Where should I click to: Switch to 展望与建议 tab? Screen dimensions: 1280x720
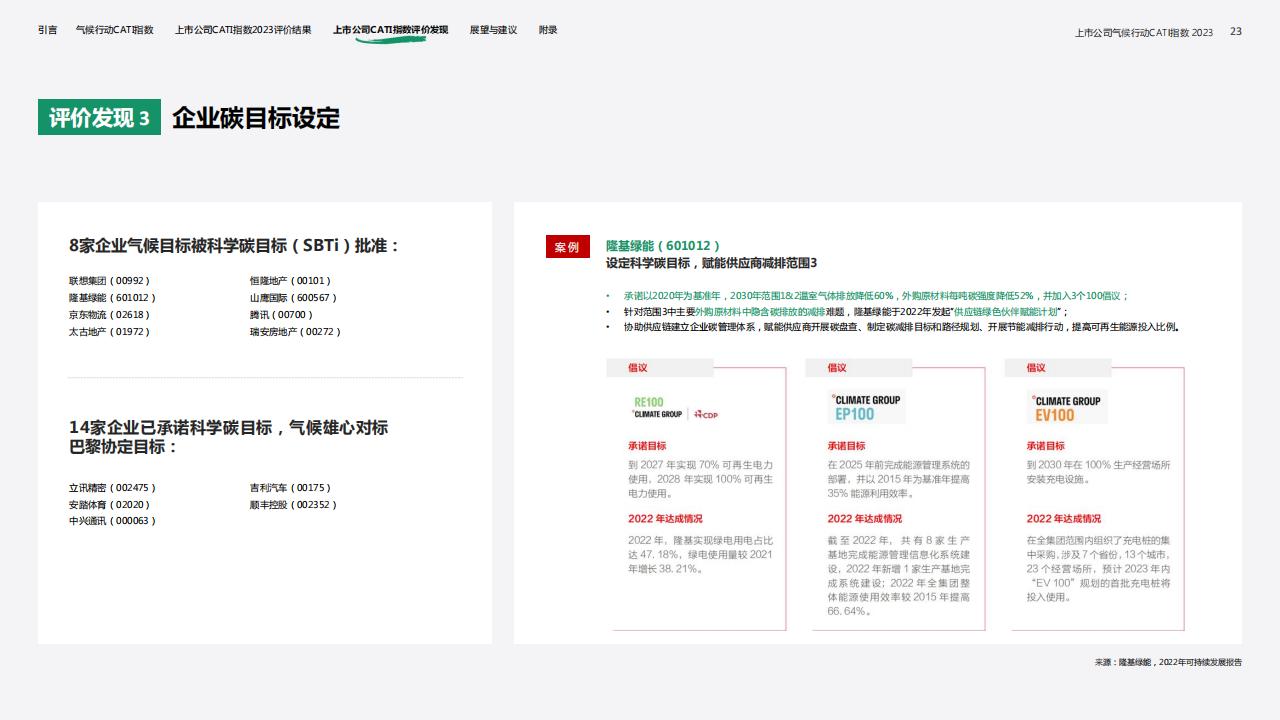tap(494, 30)
